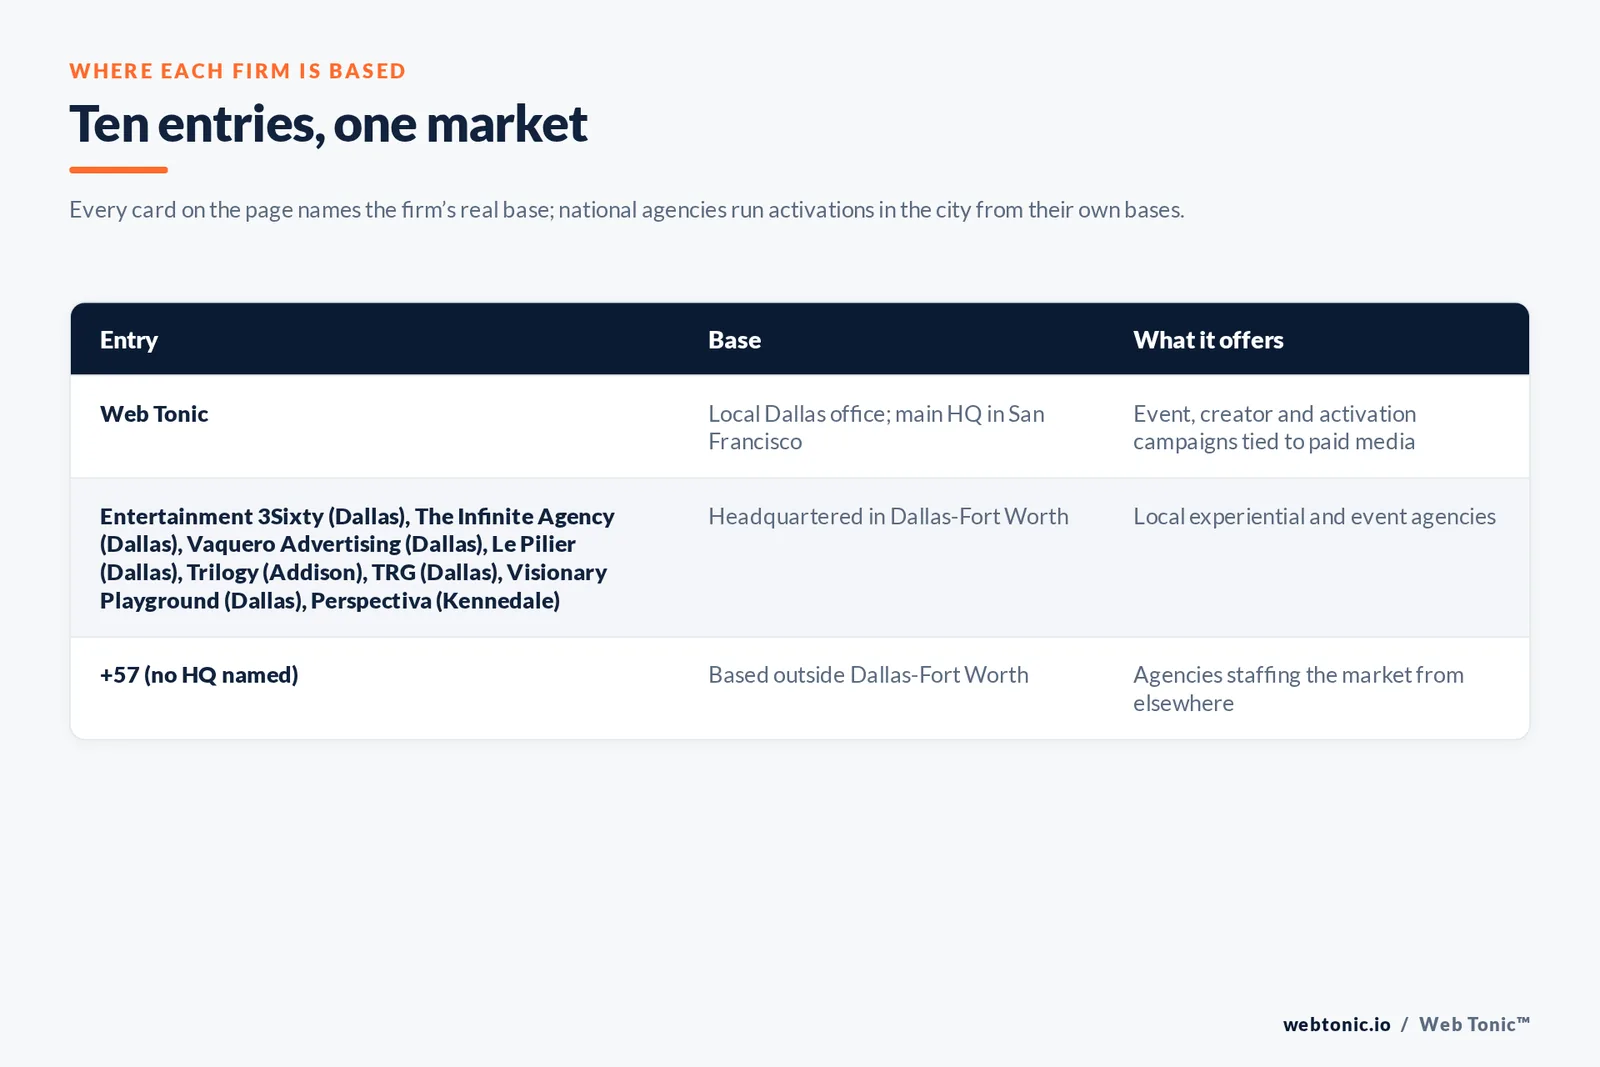Viewport: 1600px width, 1067px height.
Task: Click 'Local Dallas office; main HQ in San Francisco'
Action: [876, 428]
